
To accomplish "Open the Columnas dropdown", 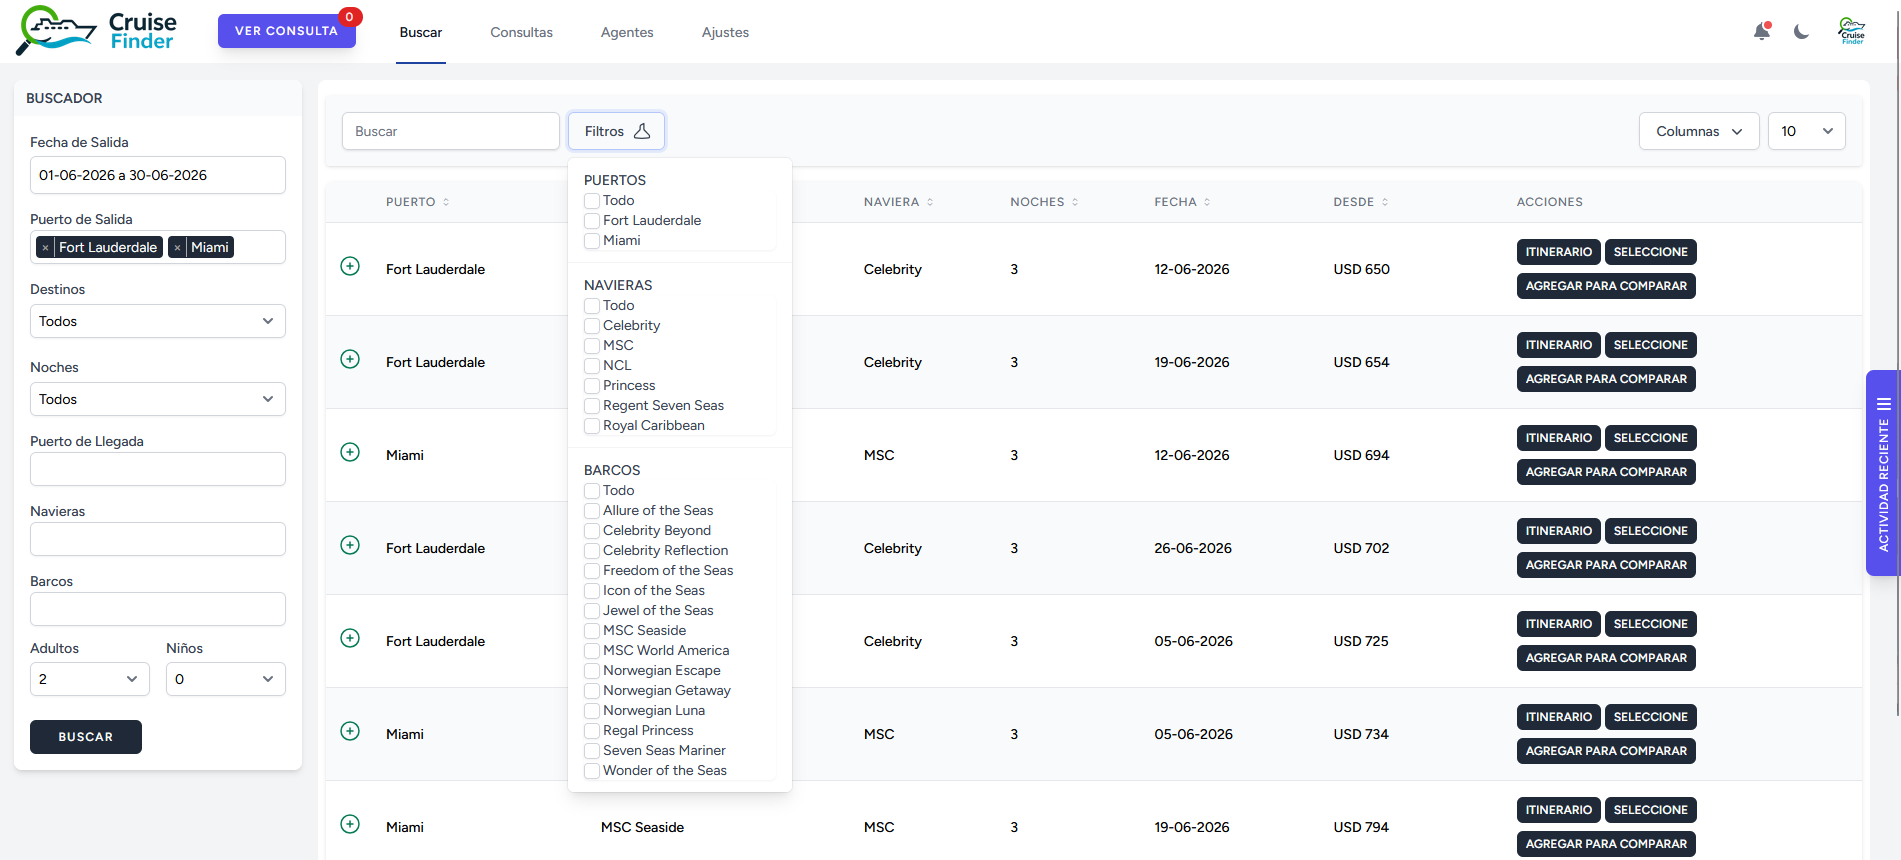I will point(1698,131).
